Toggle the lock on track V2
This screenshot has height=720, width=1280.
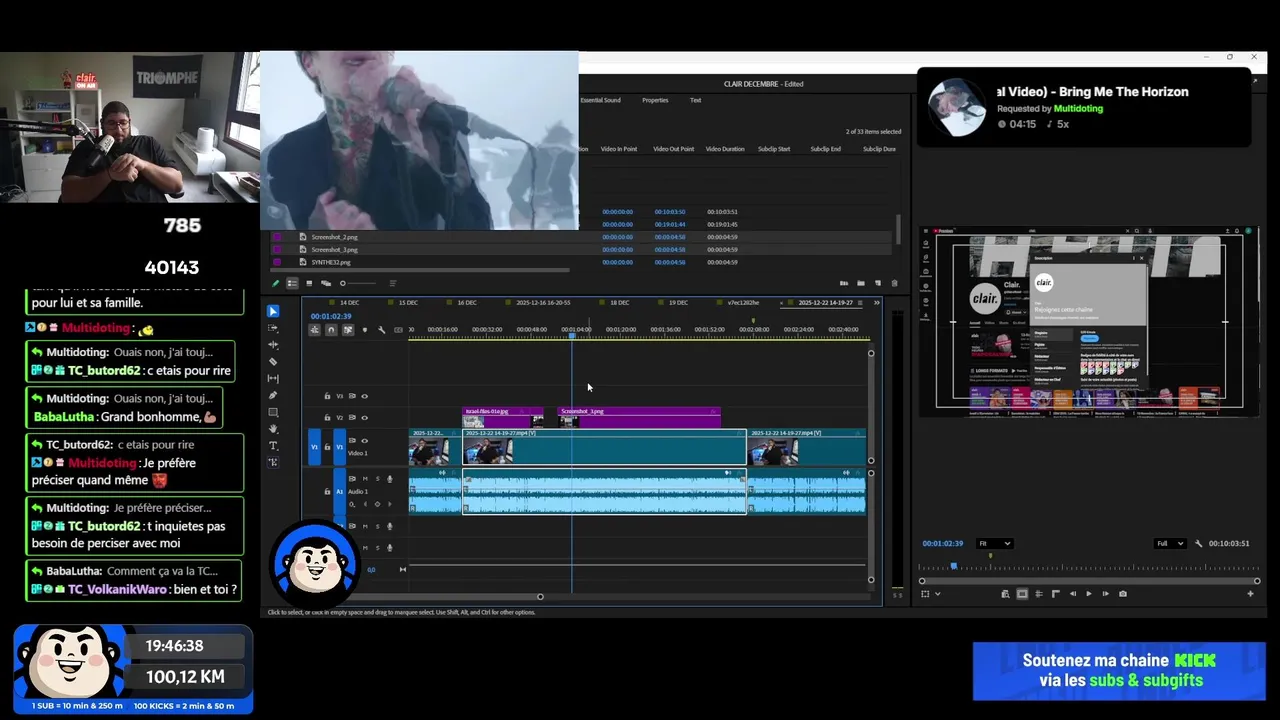point(327,418)
